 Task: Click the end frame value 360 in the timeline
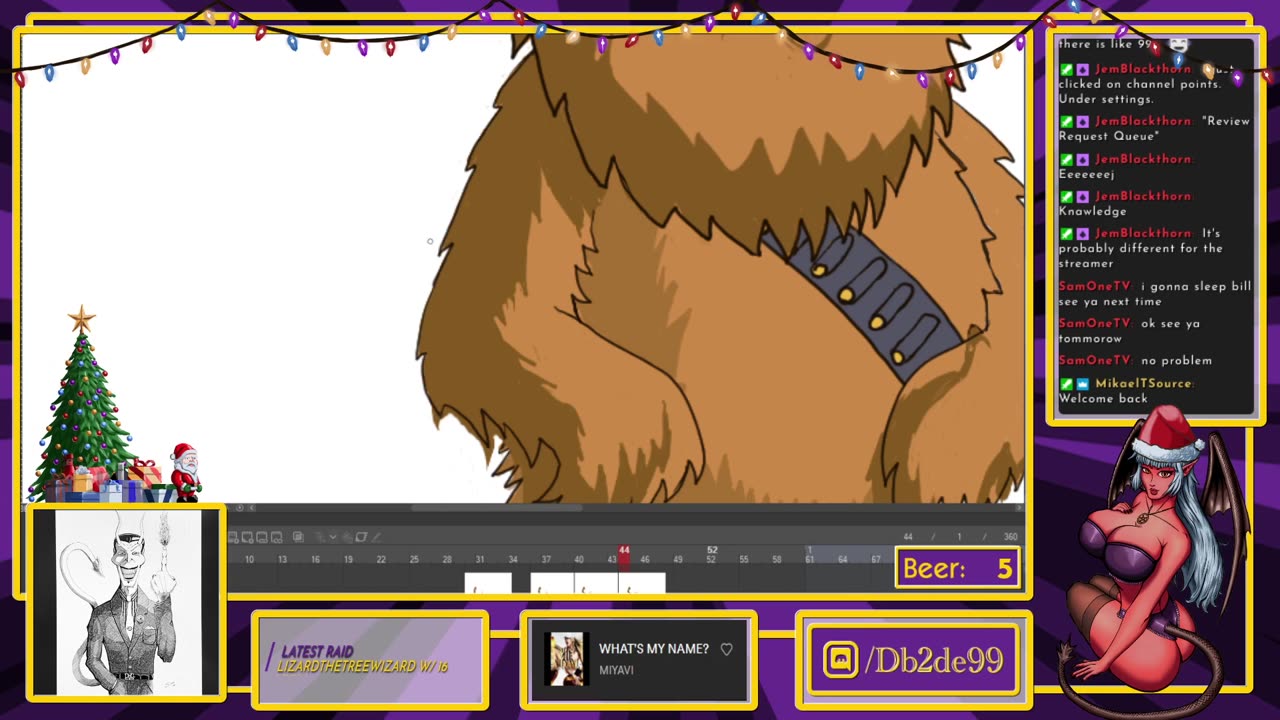1010,537
